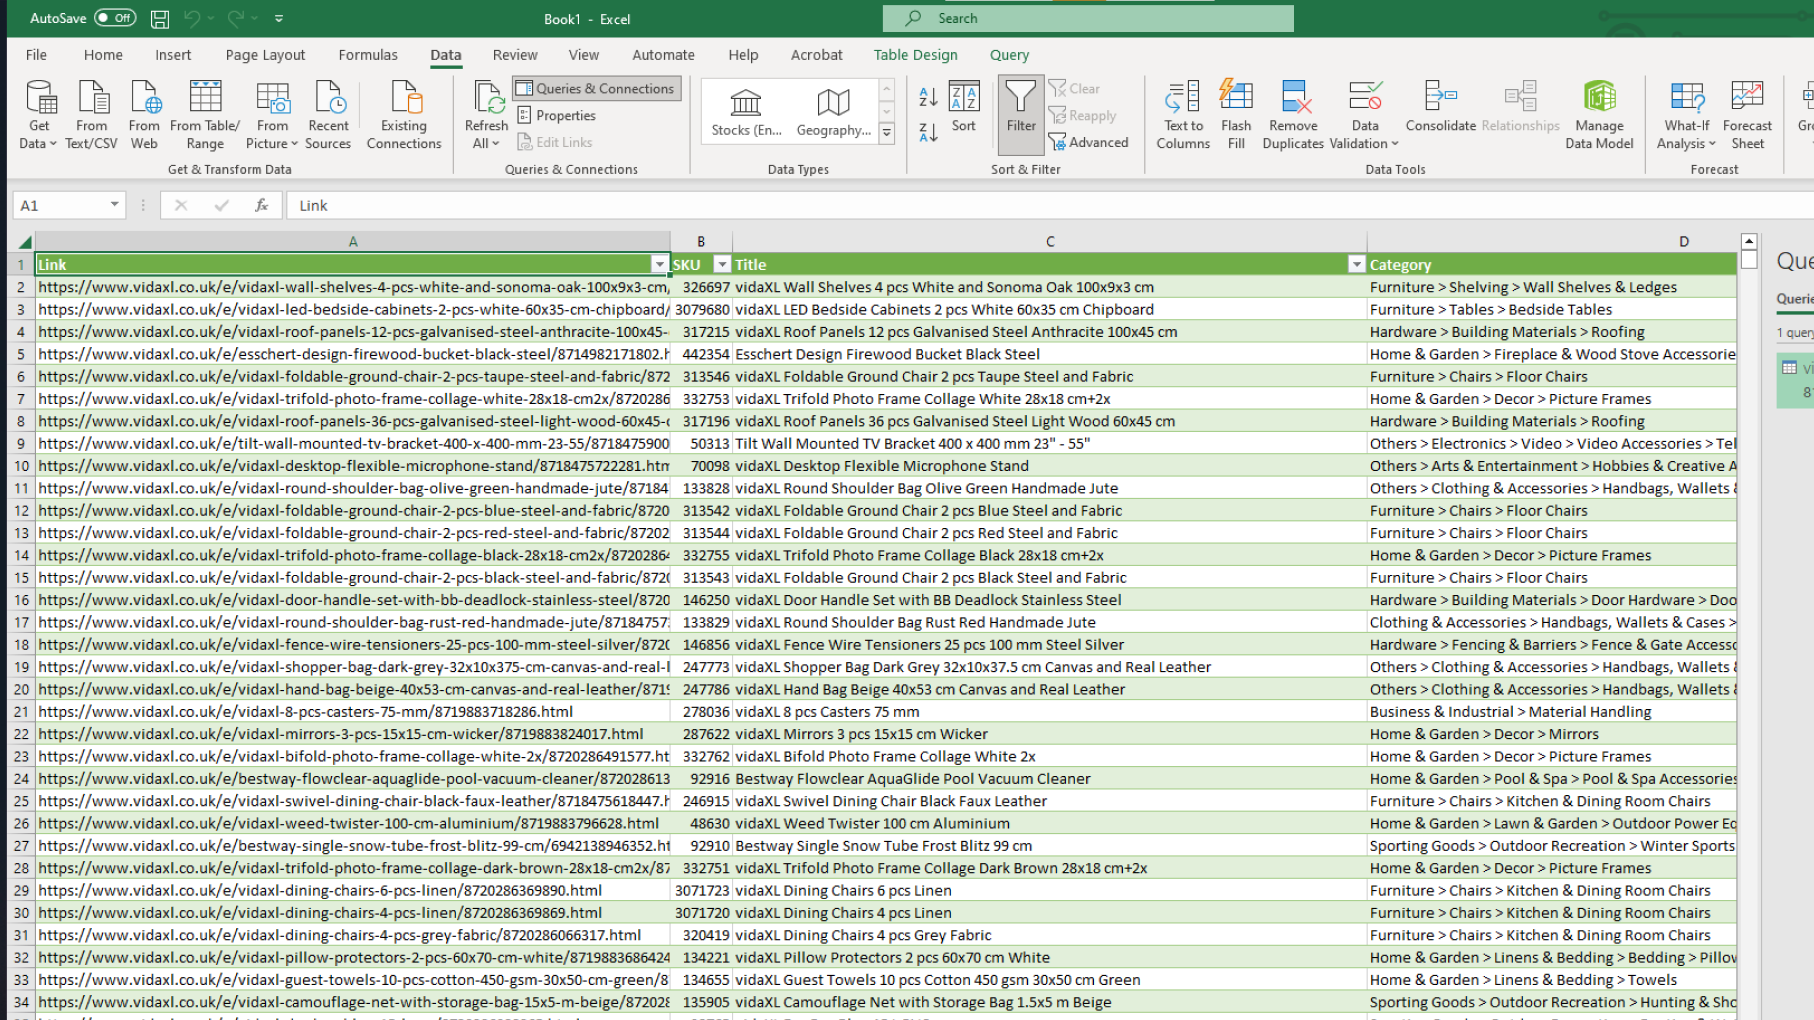Open Recent Sources
Image resolution: width=1814 pixels, height=1020 pixels.
(x=328, y=115)
